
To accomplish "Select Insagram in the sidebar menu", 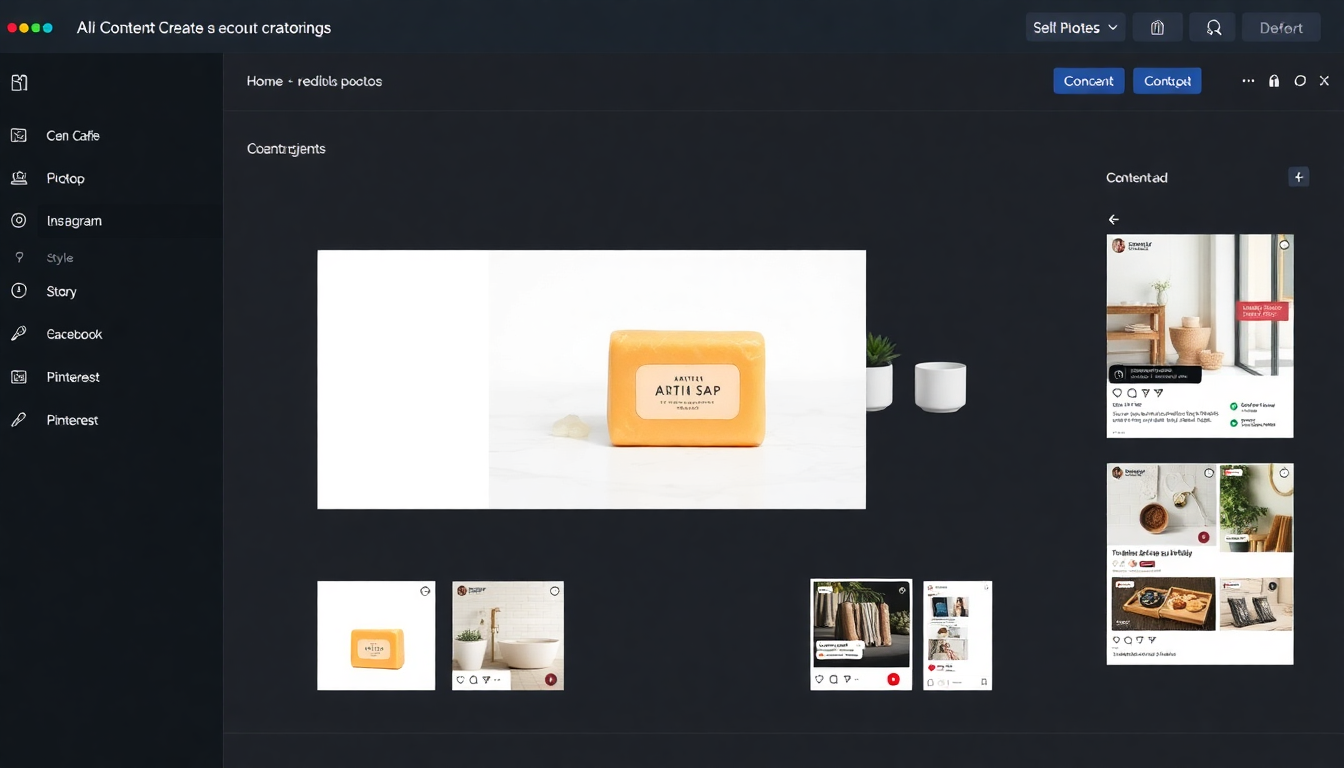I will pyautogui.click(x=74, y=220).
